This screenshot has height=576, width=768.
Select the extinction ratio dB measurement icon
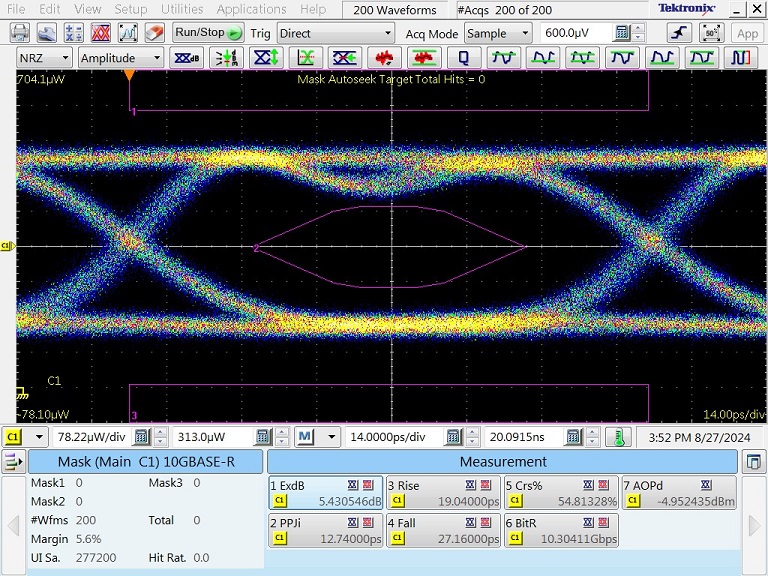tap(184, 58)
